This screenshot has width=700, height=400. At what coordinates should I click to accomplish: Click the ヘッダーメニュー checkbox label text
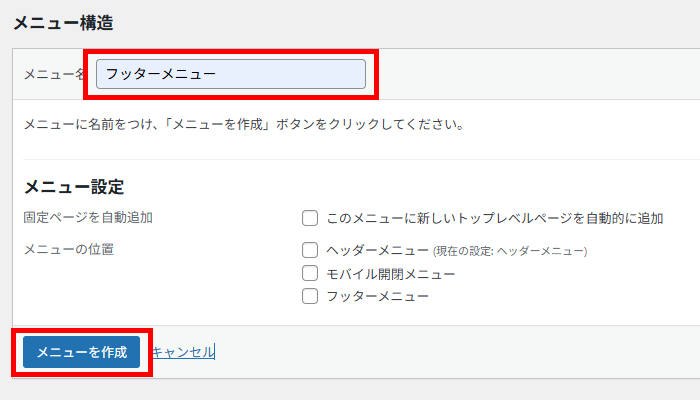pyautogui.click(x=377, y=250)
